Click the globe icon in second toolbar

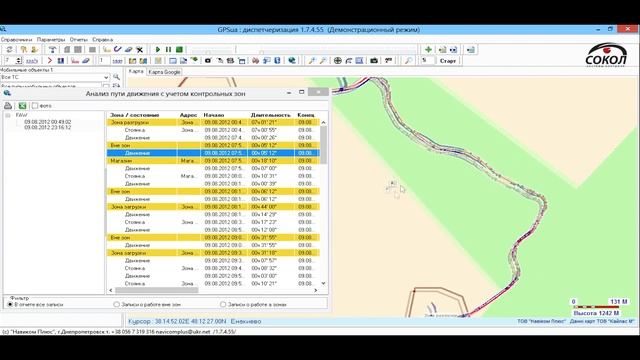pos(292,60)
